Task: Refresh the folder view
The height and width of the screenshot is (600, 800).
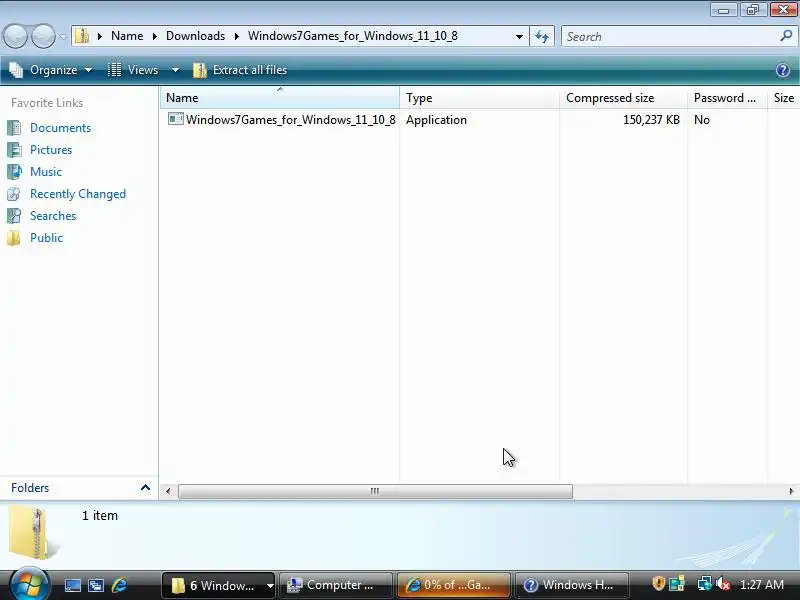Action: click(x=542, y=37)
